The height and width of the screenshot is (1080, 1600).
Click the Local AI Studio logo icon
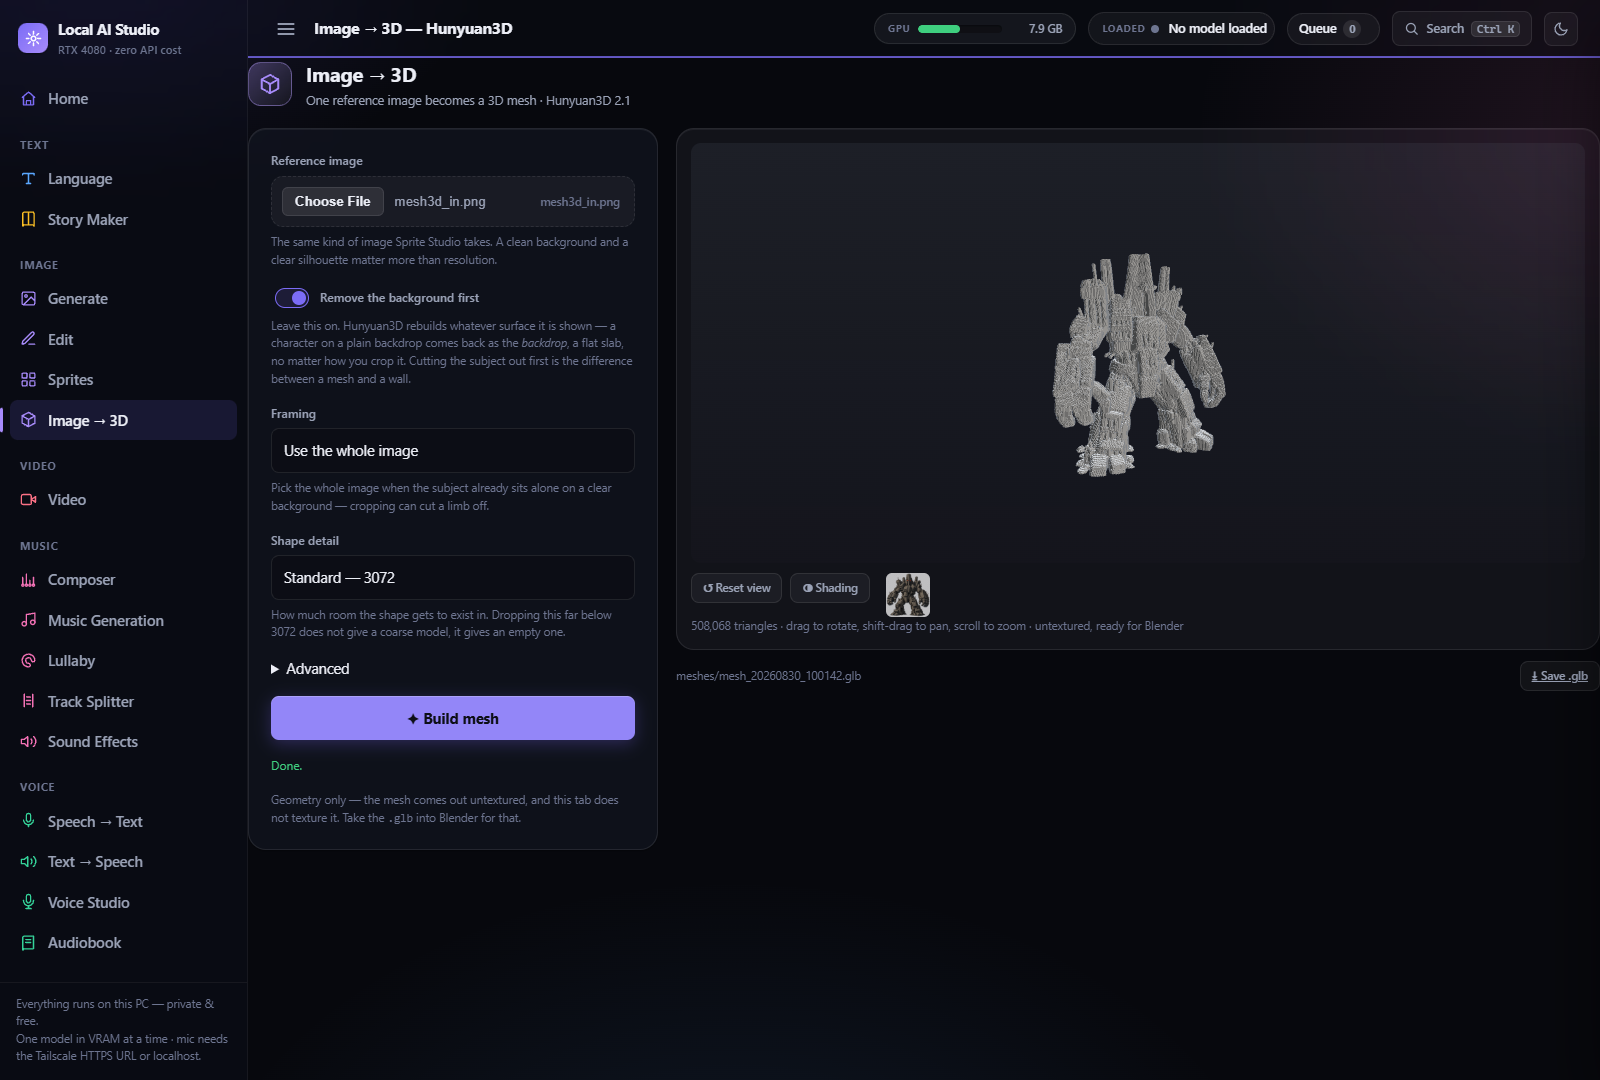(x=33, y=38)
